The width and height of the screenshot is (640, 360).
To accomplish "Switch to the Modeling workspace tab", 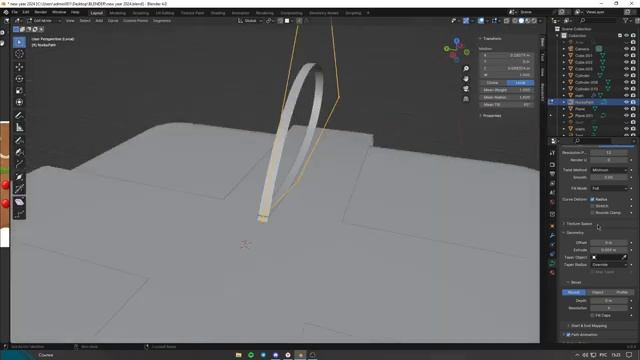I will (x=117, y=13).
